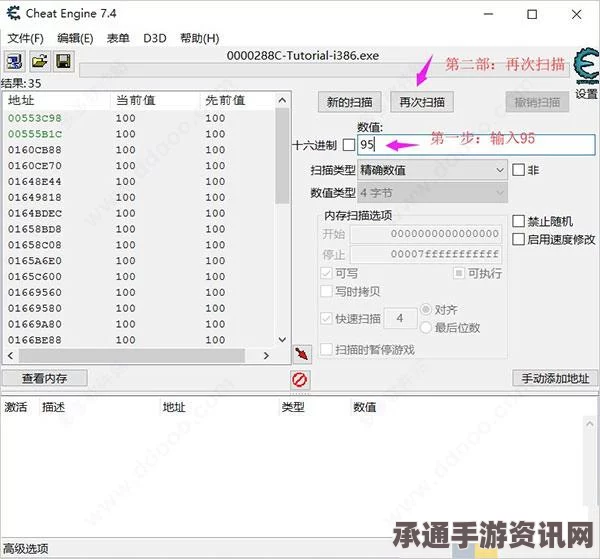This screenshot has height=559, width=600.
Task: Select result address 01669560
Action: point(35,292)
